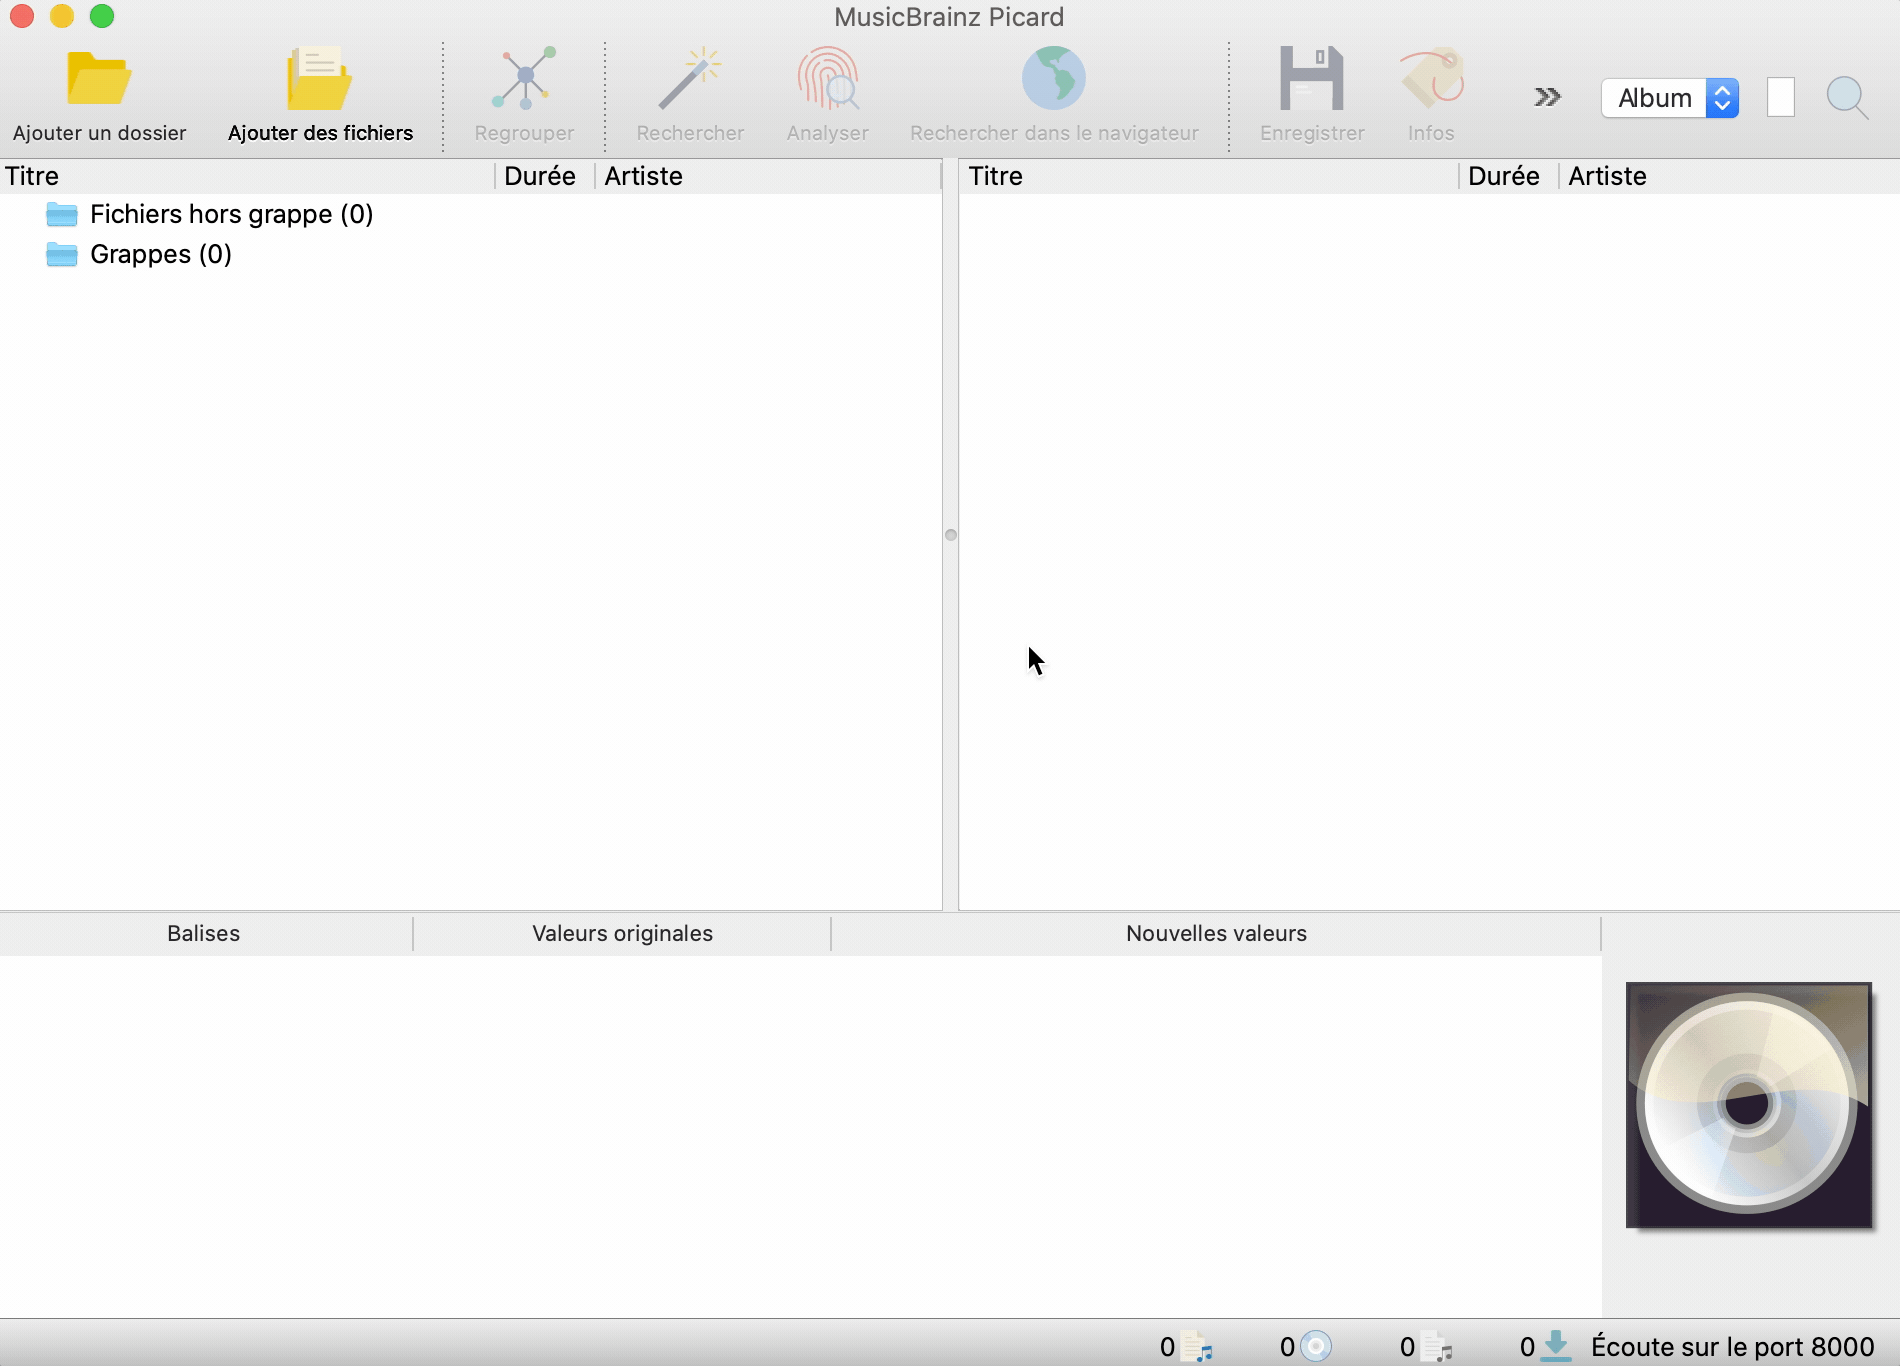Select Grappes (0) folder

pos(161,254)
